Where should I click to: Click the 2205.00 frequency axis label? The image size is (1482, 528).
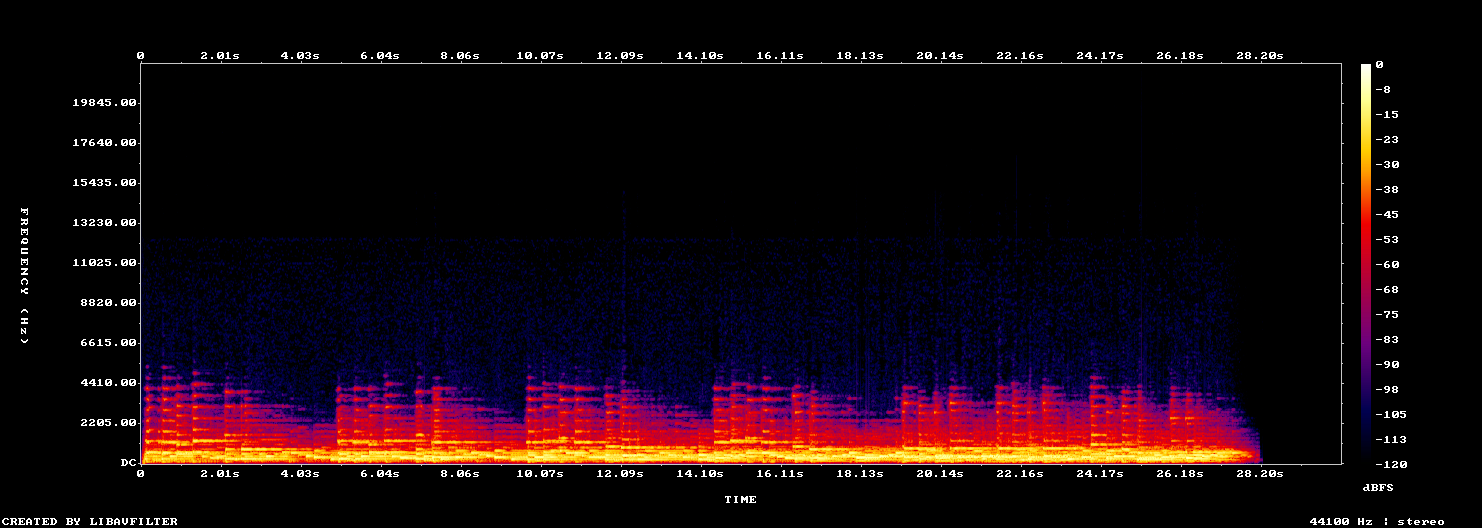109,423
